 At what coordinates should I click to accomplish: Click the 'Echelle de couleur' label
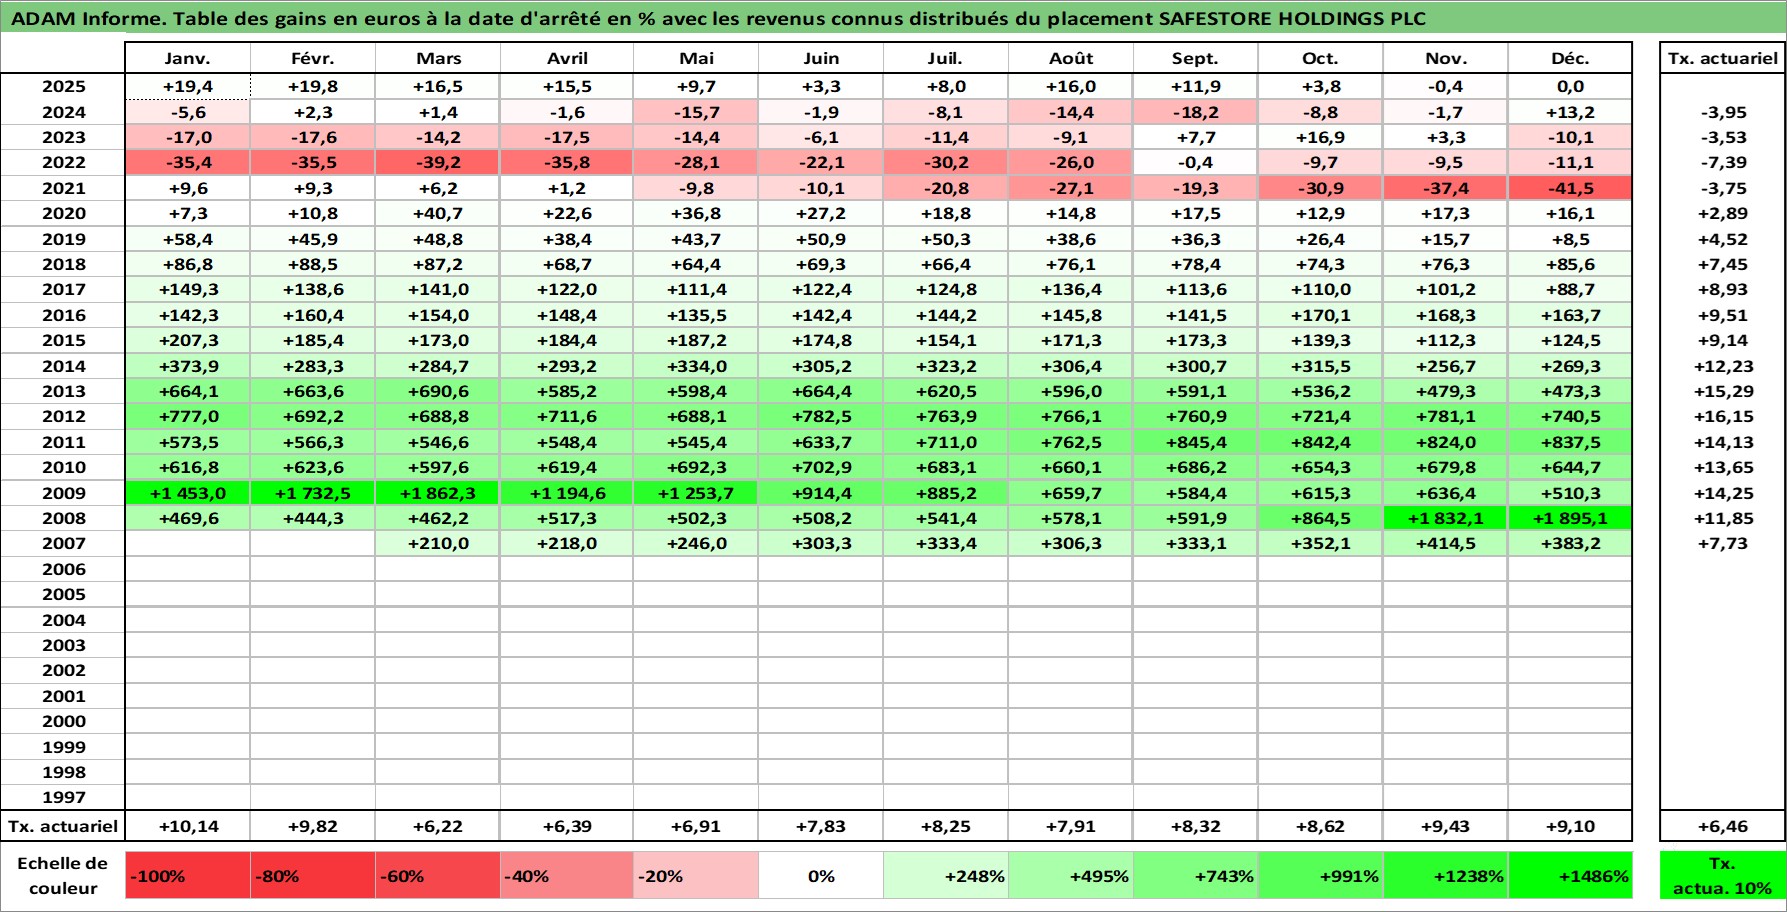62,876
